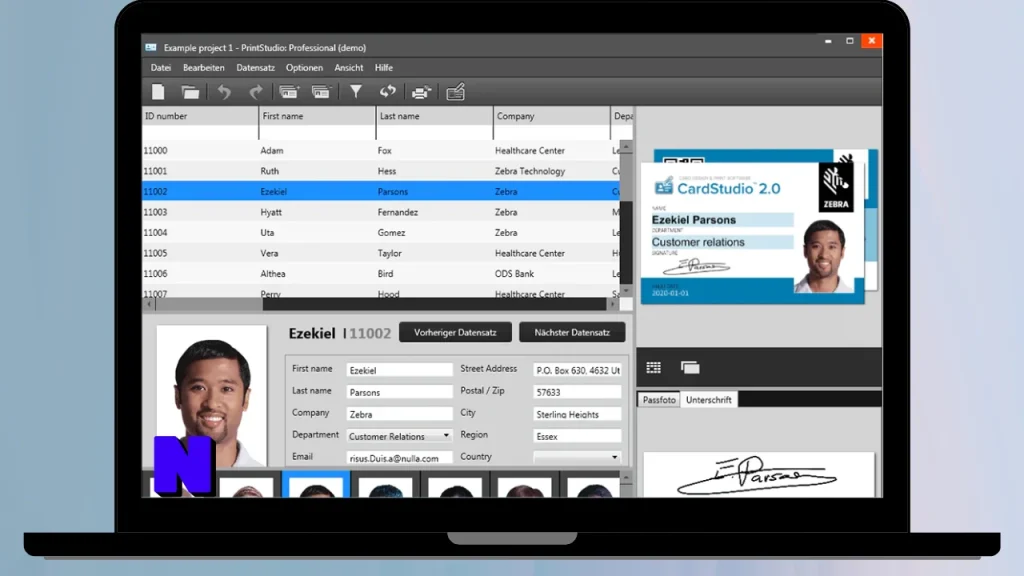This screenshot has height=576, width=1024.
Task: Click the Postal / Zip field 57633
Action: [x=577, y=392]
